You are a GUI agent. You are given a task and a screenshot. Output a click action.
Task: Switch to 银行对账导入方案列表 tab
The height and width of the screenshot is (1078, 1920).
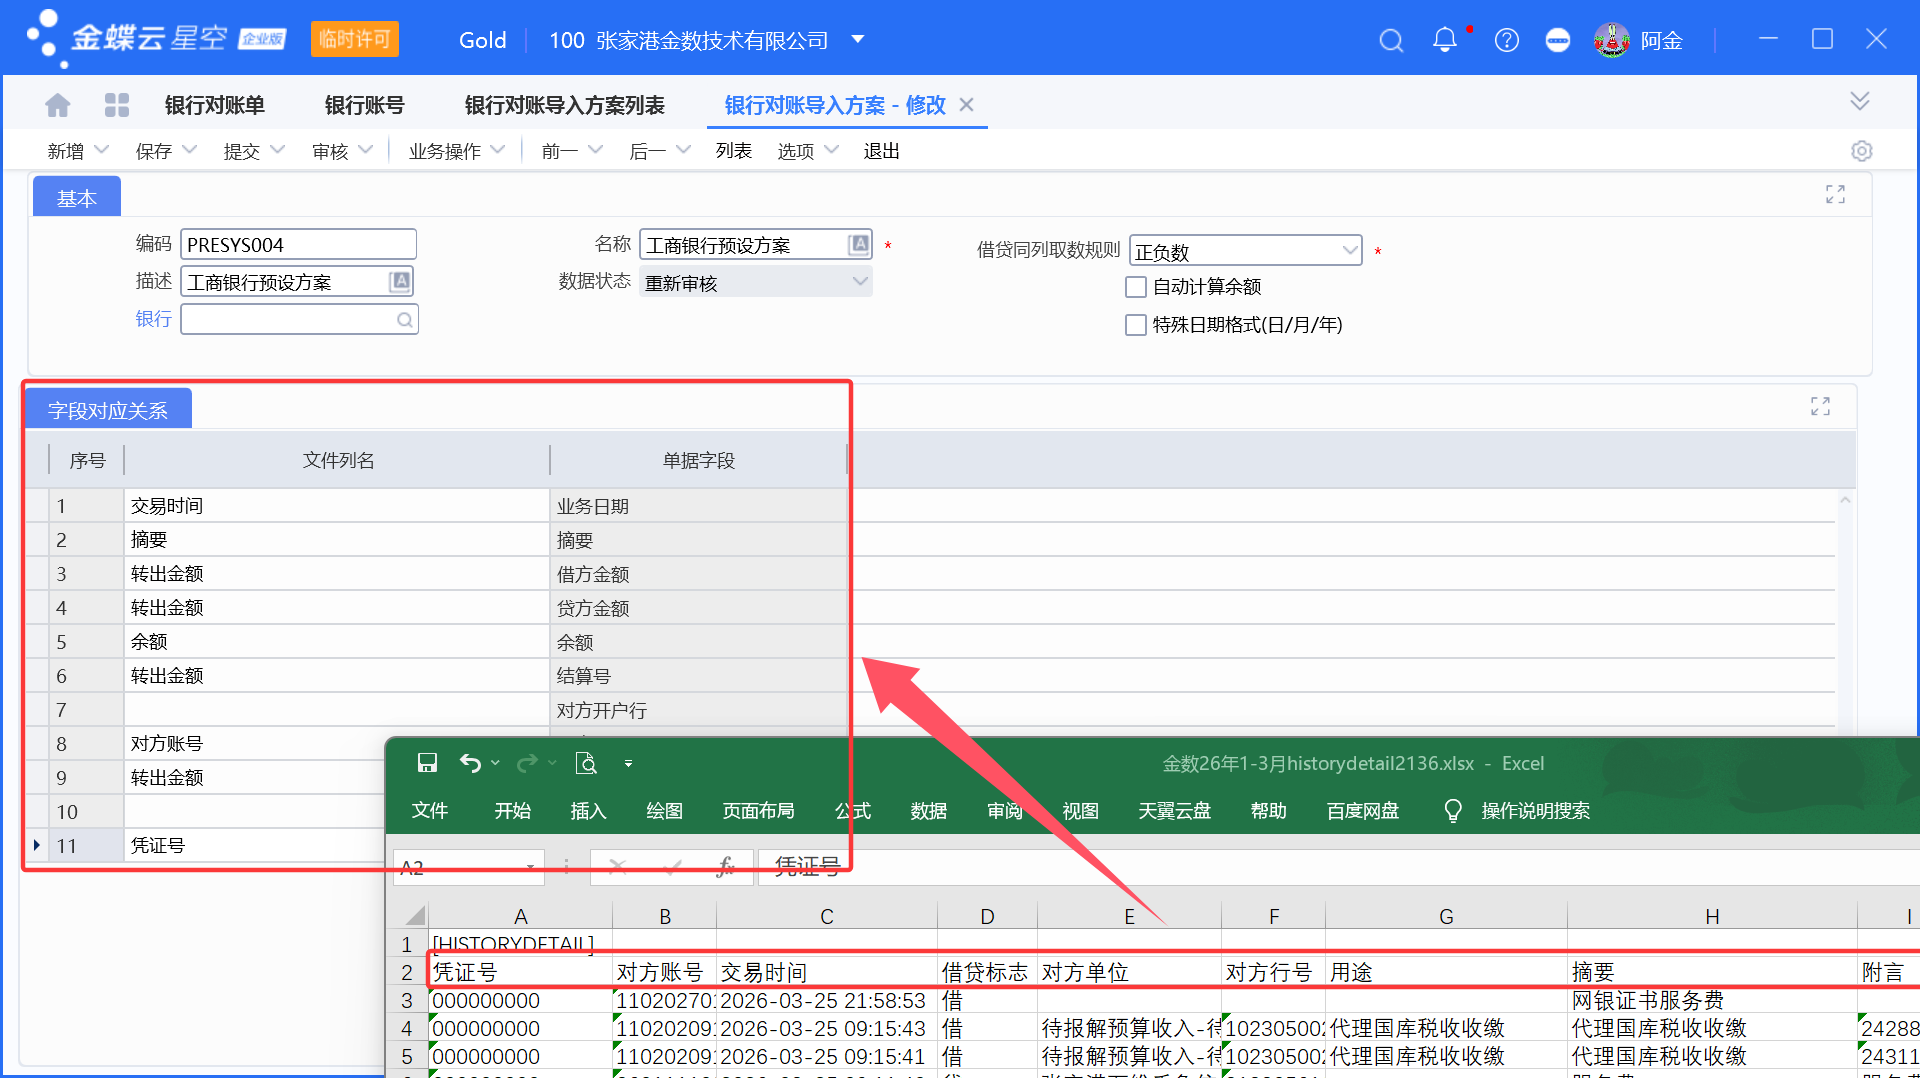coord(564,105)
